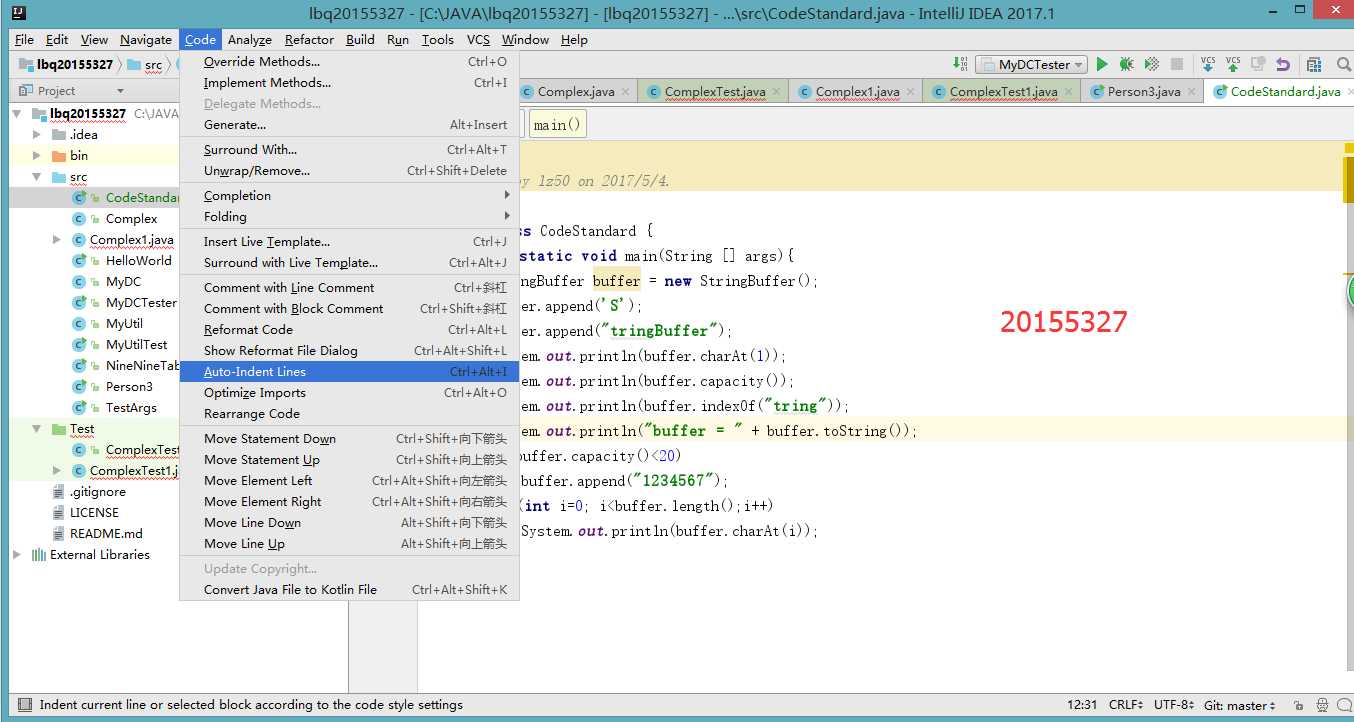
Task: Select HelloWorld class in project tree
Action: click(x=138, y=261)
